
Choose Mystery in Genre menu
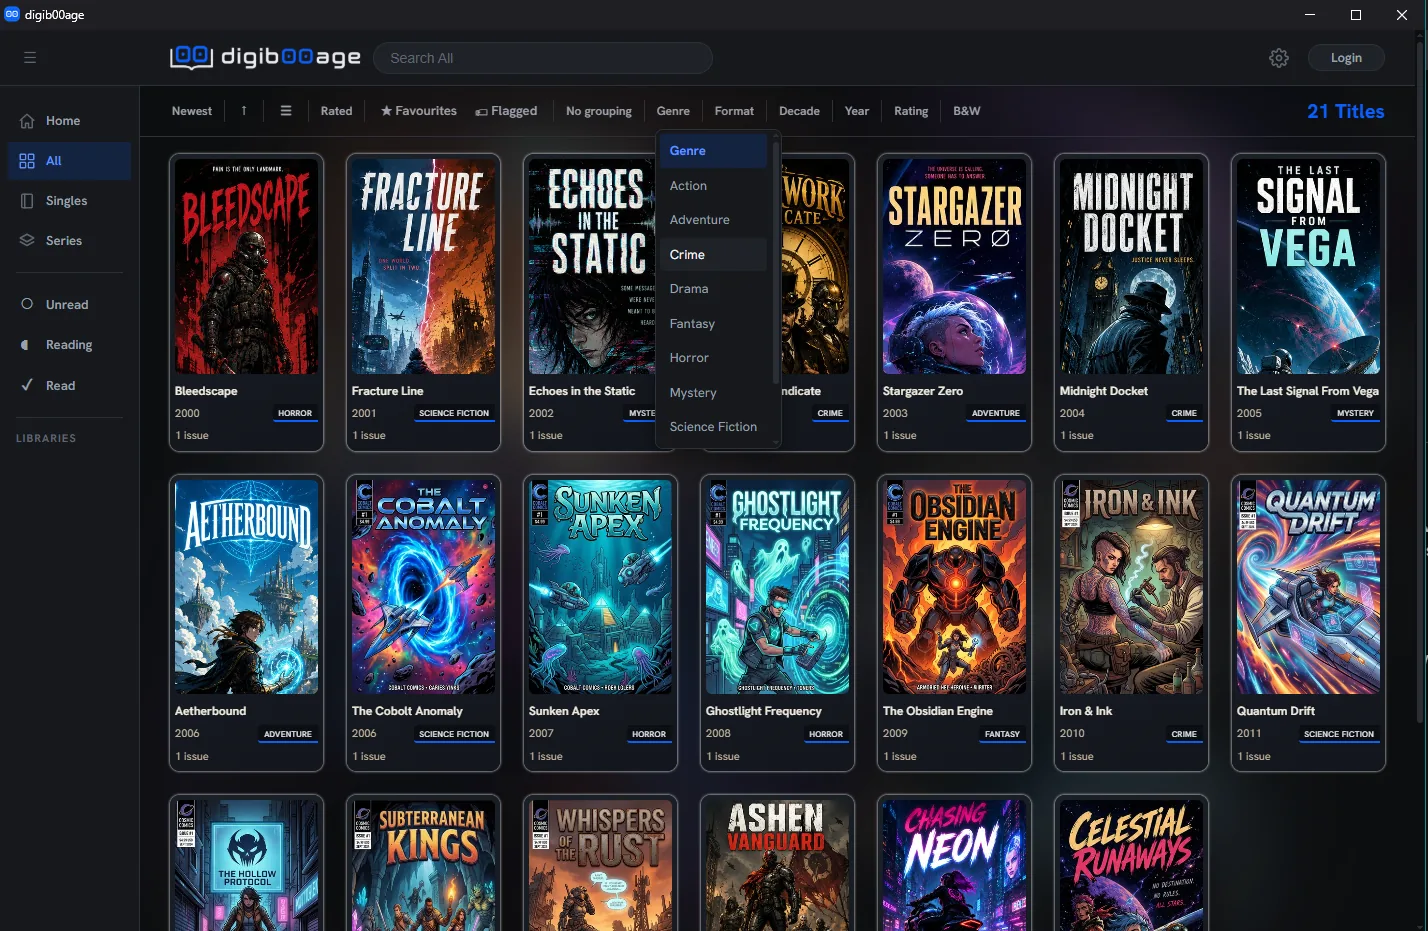(x=713, y=393)
